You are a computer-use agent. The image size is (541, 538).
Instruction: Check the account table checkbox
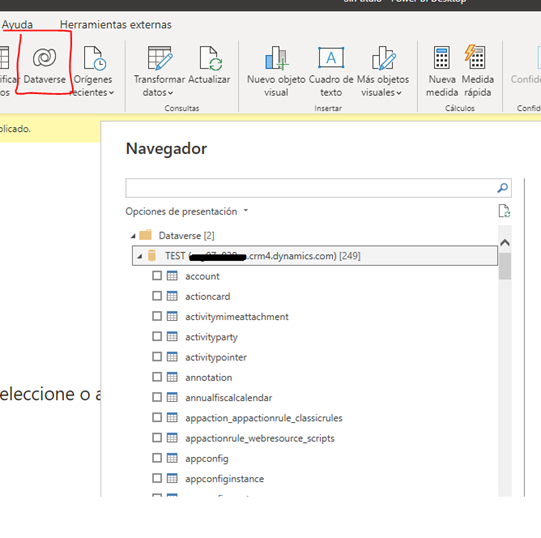pos(157,276)
